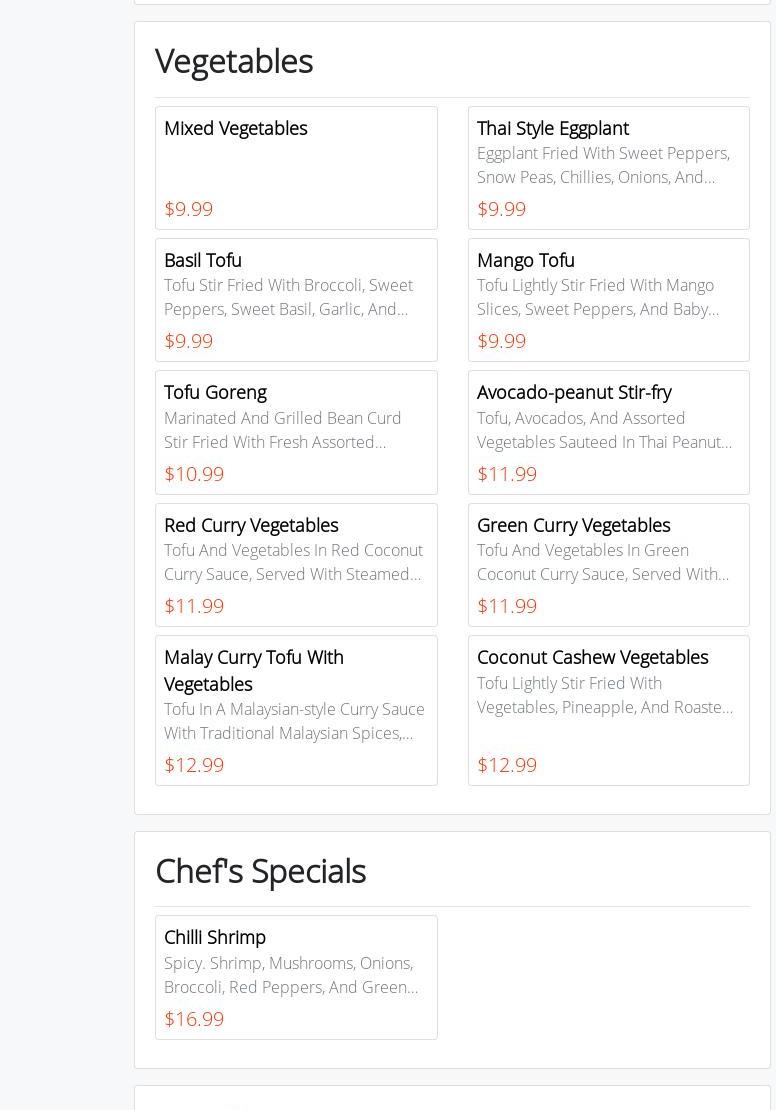Click the Chilli Shrimp description text
Image resolution: width=776 pixels, height=1110 pixels.
[291, 975]
